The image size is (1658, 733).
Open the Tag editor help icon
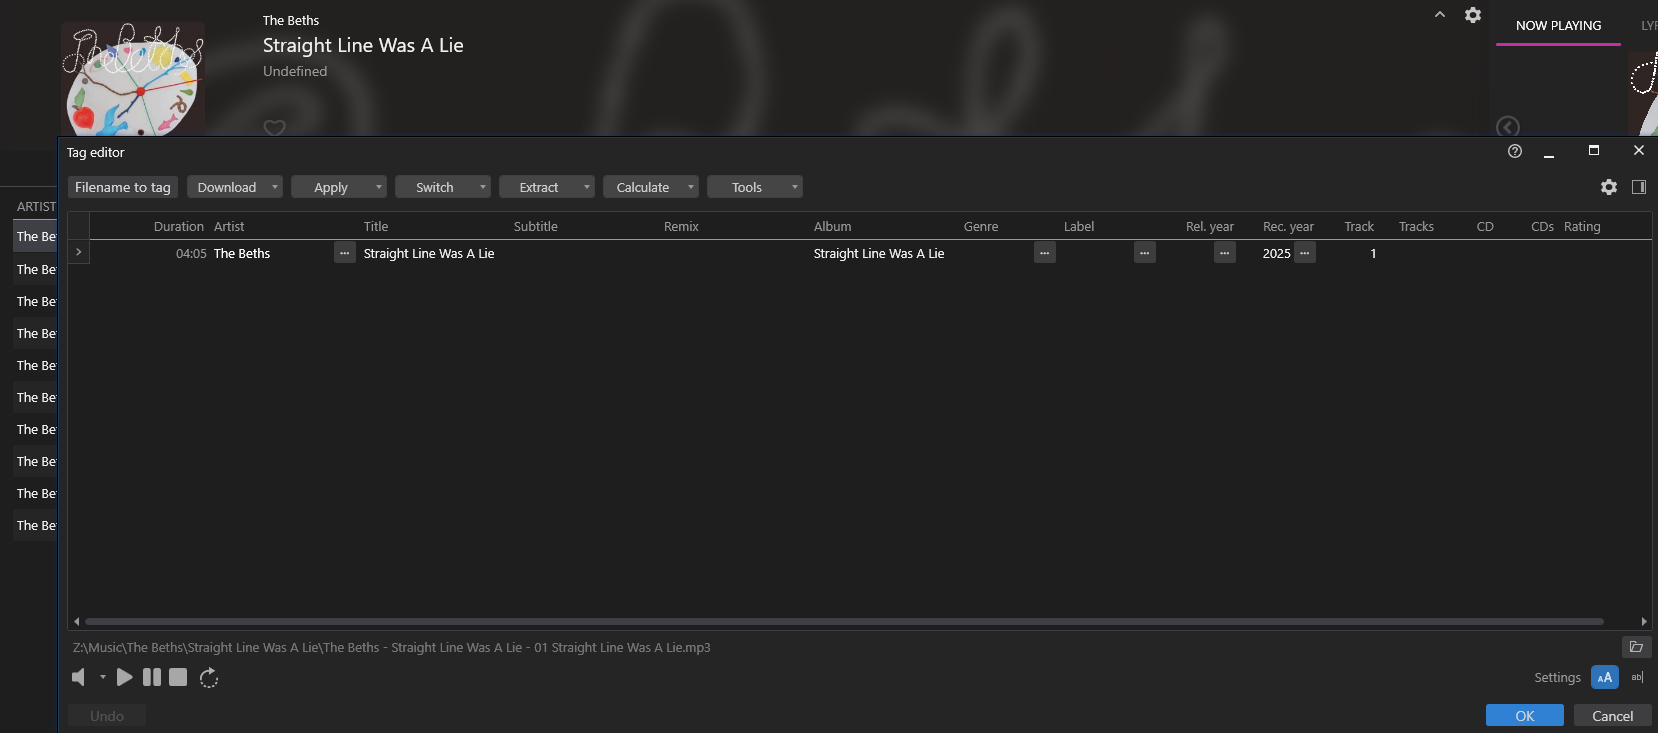click(1515, 151)
